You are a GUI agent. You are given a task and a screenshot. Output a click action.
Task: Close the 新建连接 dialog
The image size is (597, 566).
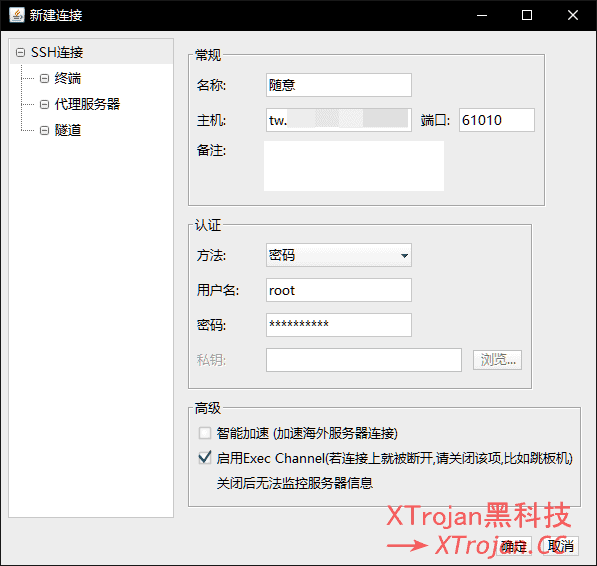tap(573, 15)
